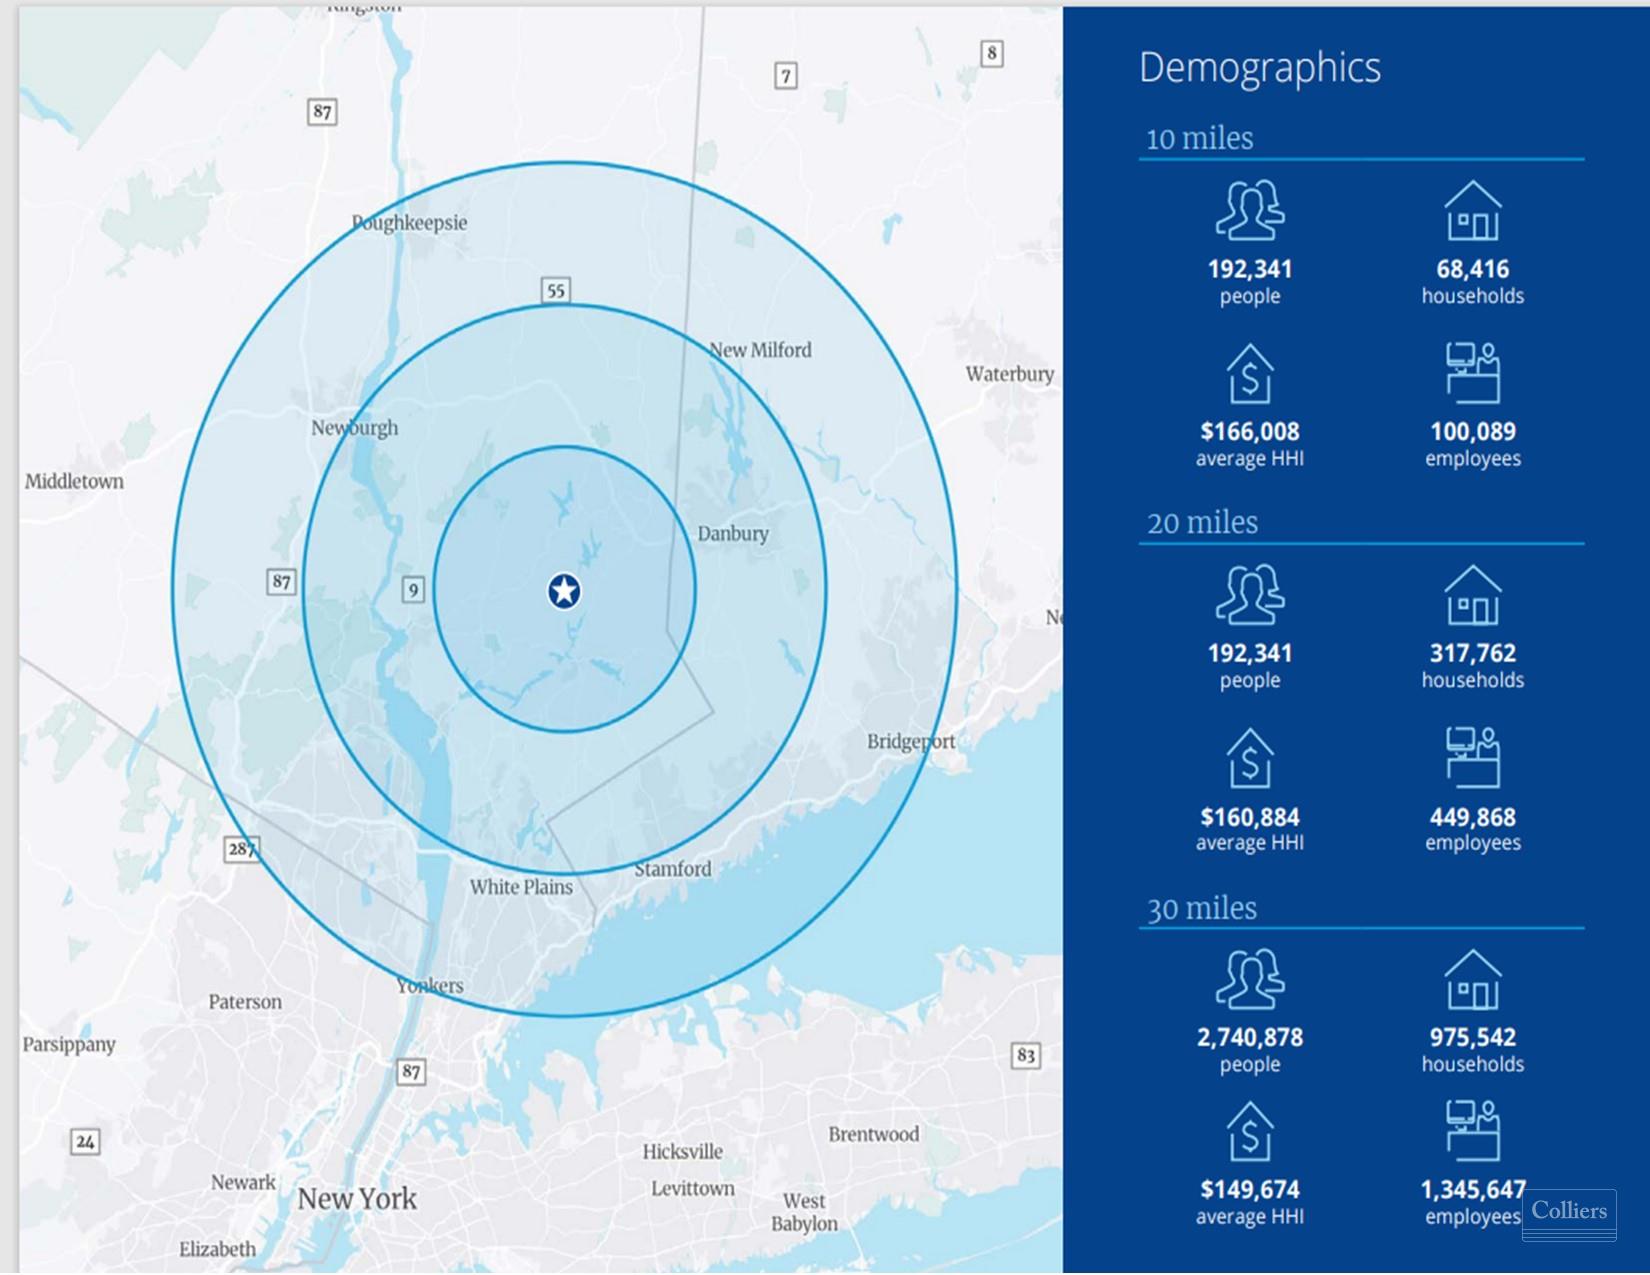Viewport: 1650px width, 1275px height.
Task: Click the people icon under 20 miles
Action: pos(1249,595)
